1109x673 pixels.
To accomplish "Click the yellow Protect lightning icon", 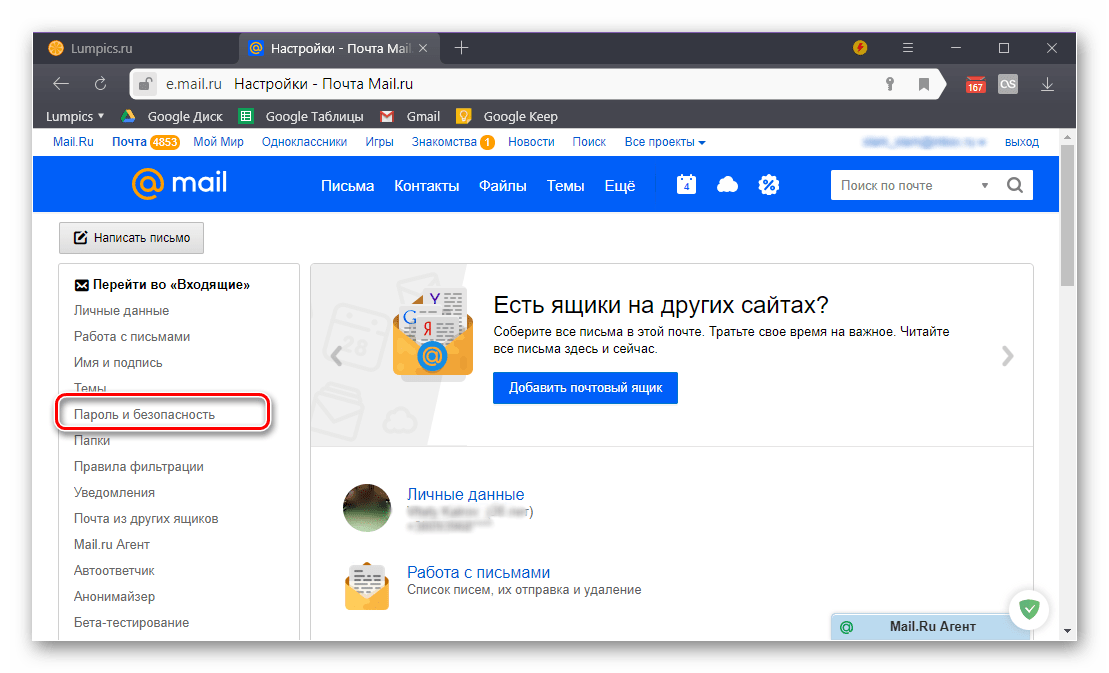I will [x=860, y=47].
